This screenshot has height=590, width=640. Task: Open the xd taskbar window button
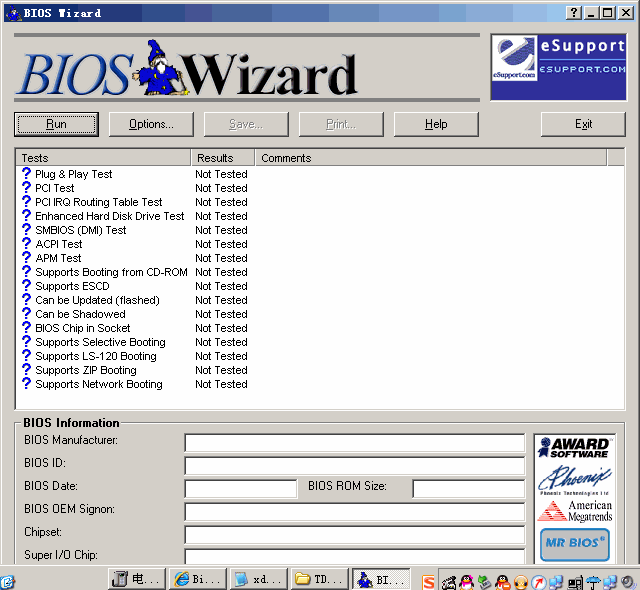pos(259,579)
